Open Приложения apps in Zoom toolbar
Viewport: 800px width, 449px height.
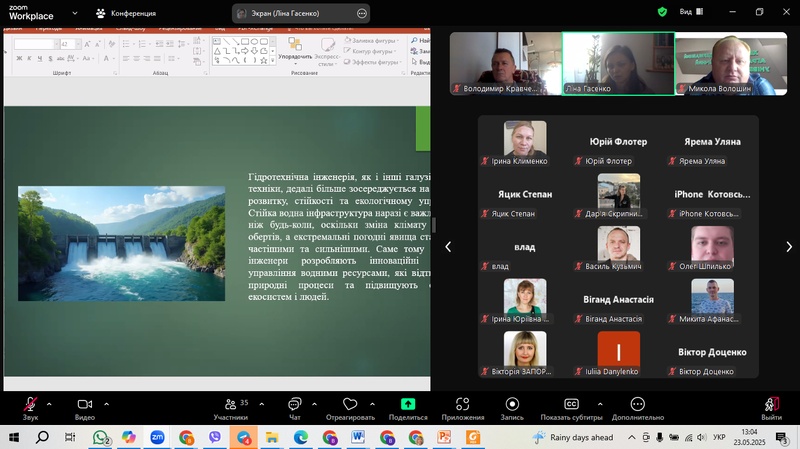pyautogui.click(x=463, y=409)
